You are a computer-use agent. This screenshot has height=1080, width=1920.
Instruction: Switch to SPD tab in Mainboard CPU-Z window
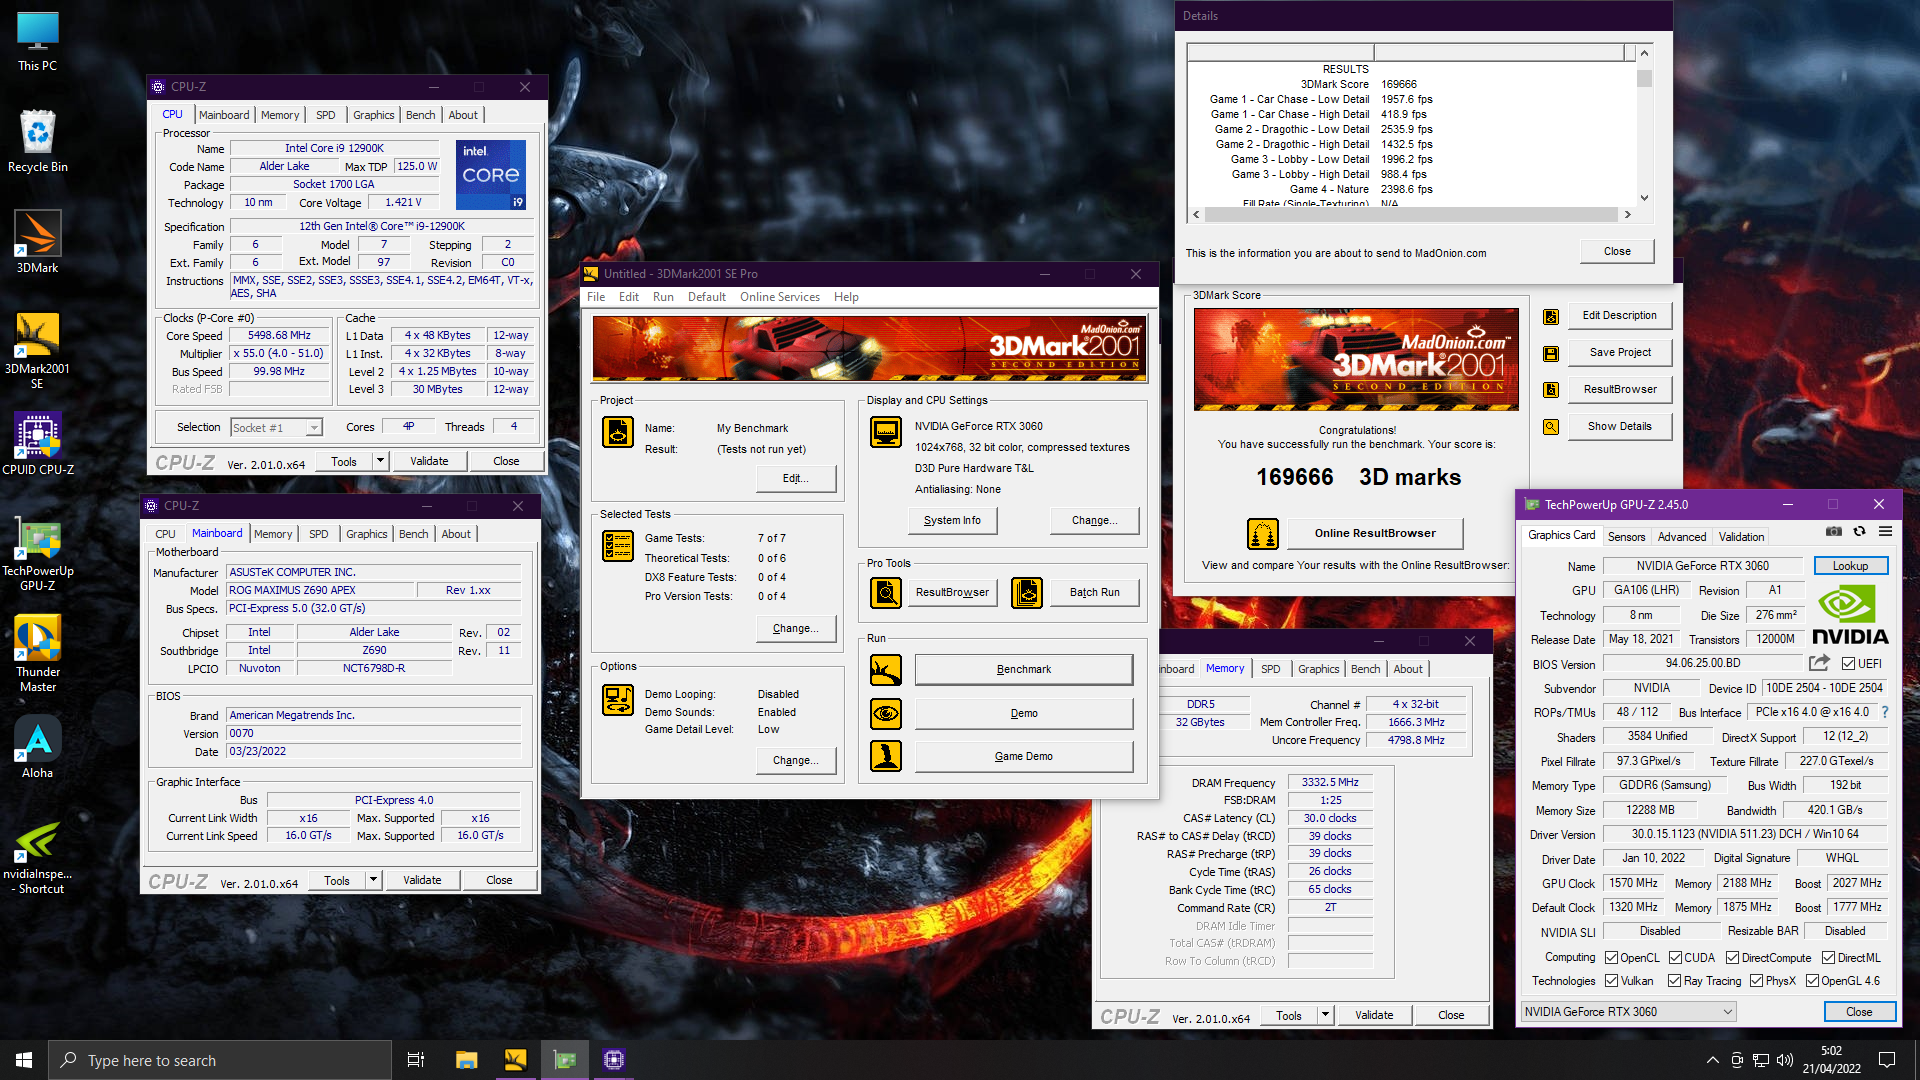click(319, 534)
